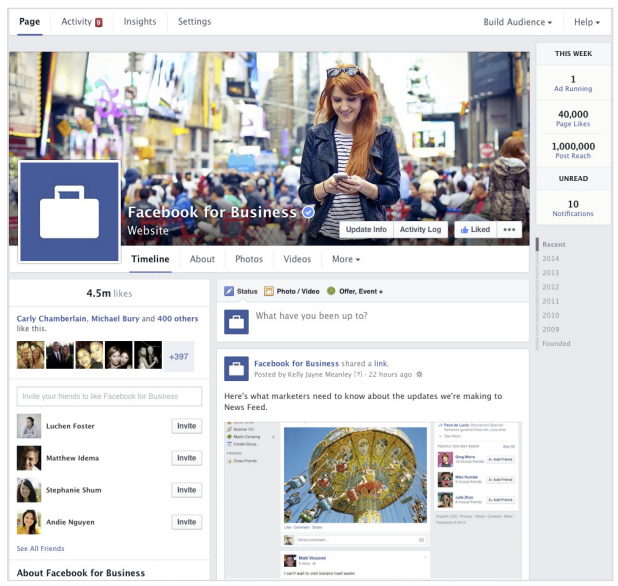Open the Activity tab
Screen dimensions: 618x586
pyautogui.click(x=82, y=22)
